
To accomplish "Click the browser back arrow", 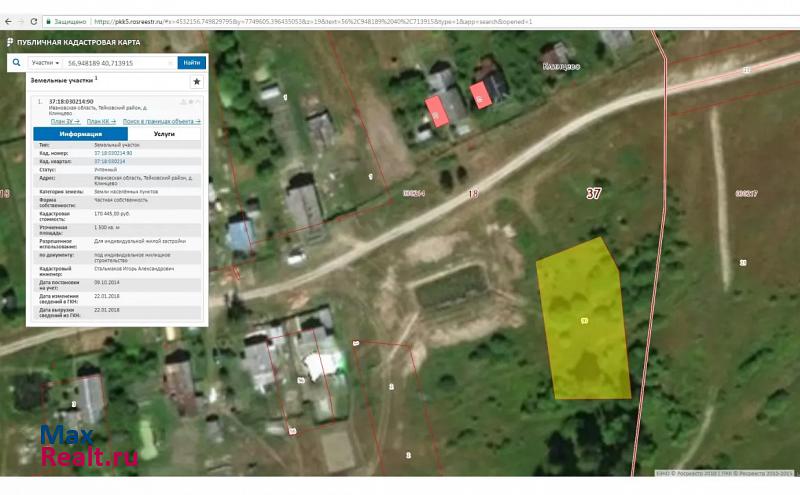I will click(7, 21).
